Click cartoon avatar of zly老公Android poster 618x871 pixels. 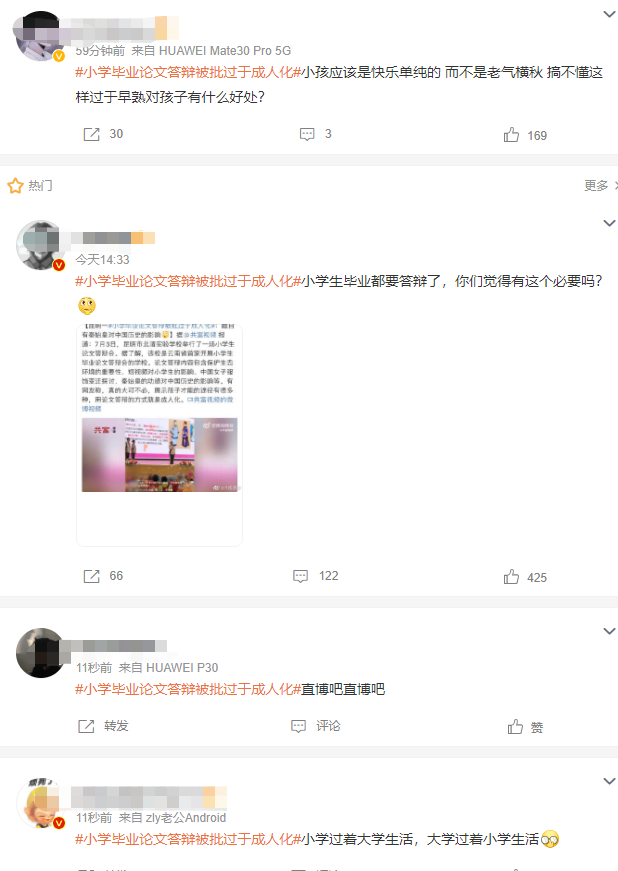(41, 803)
